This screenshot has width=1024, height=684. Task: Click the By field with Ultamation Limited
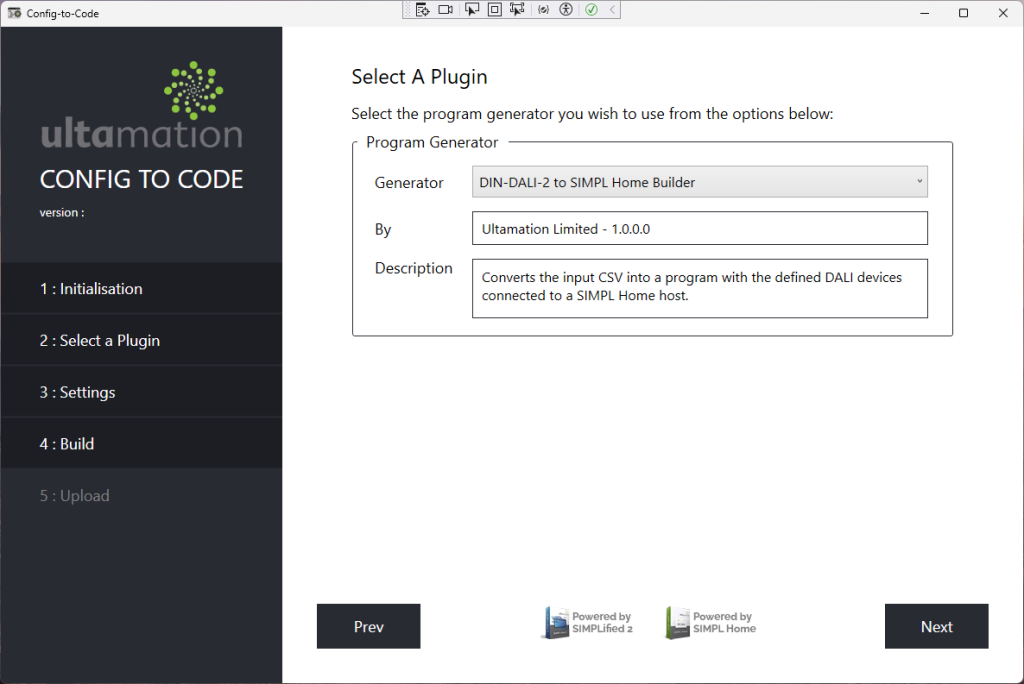coord(699,229)
